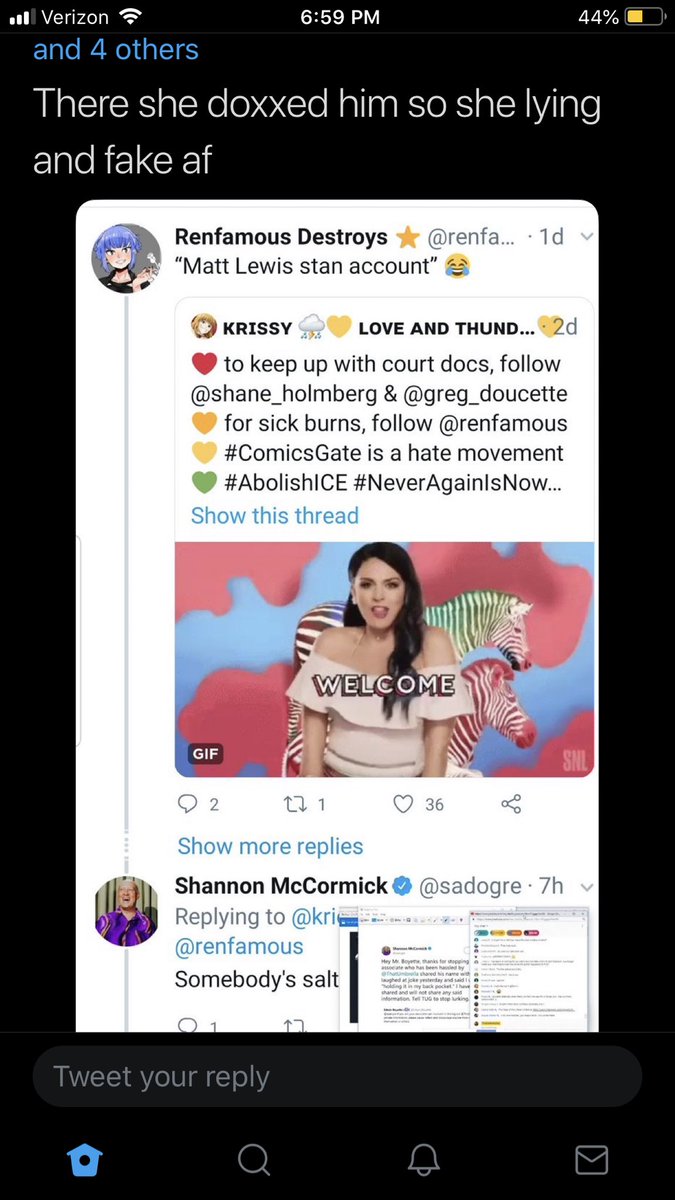675x1200 pixels.
Task: Tap the @renfamous mention in Shannon's reply
Action: [x=239, y=946]
